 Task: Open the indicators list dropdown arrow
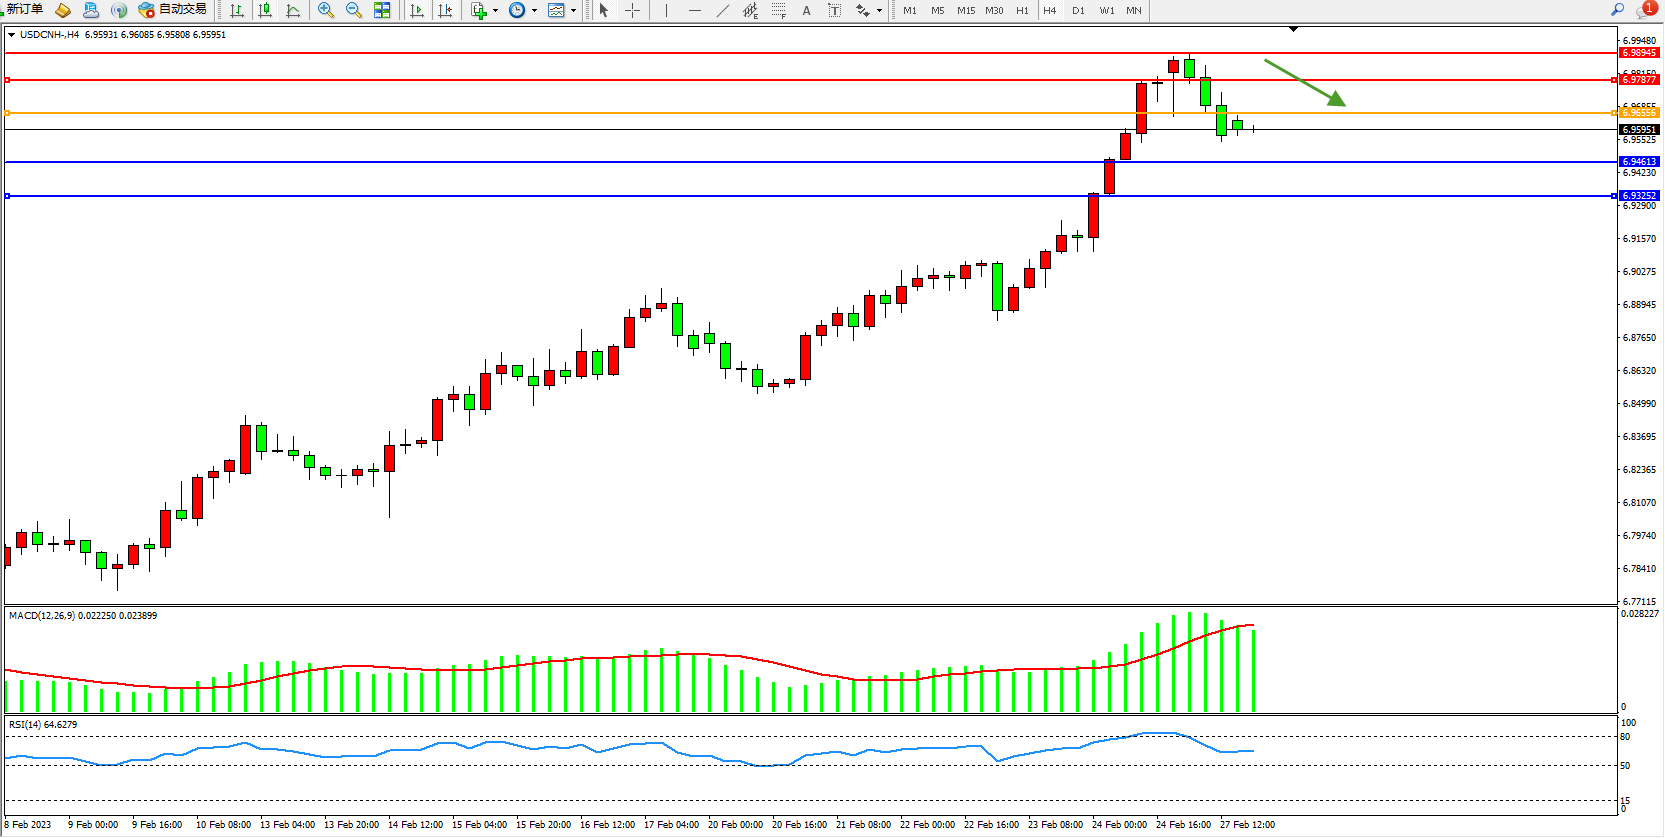(x=495, y=10)
